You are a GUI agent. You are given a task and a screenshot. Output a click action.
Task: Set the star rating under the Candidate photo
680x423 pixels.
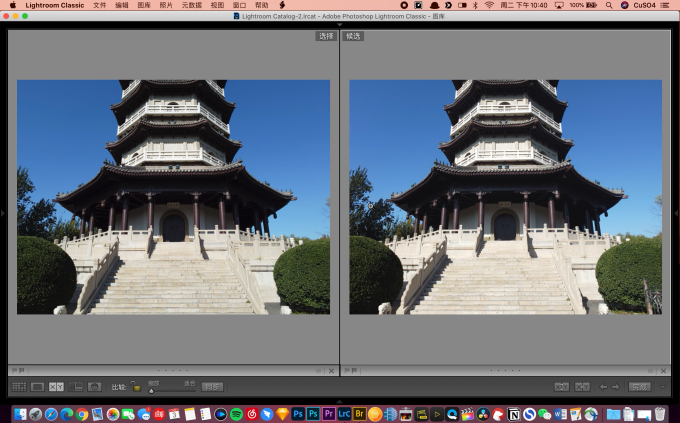[505, 371]
